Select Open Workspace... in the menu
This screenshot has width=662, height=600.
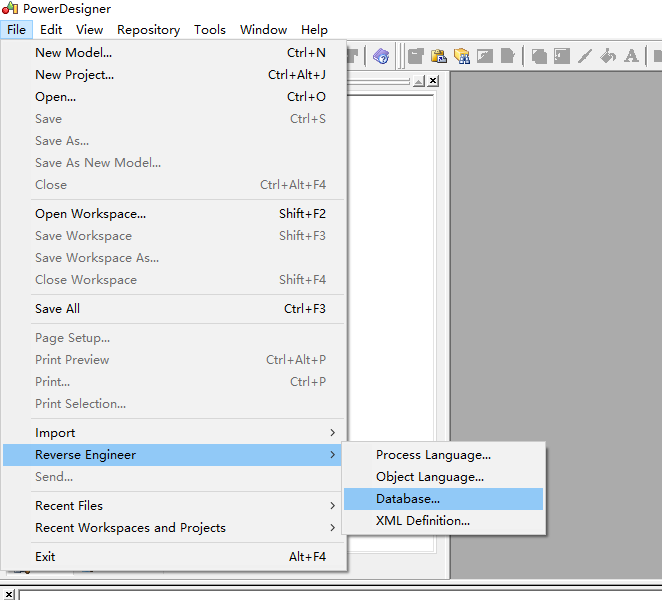click(x=174, y=214)
